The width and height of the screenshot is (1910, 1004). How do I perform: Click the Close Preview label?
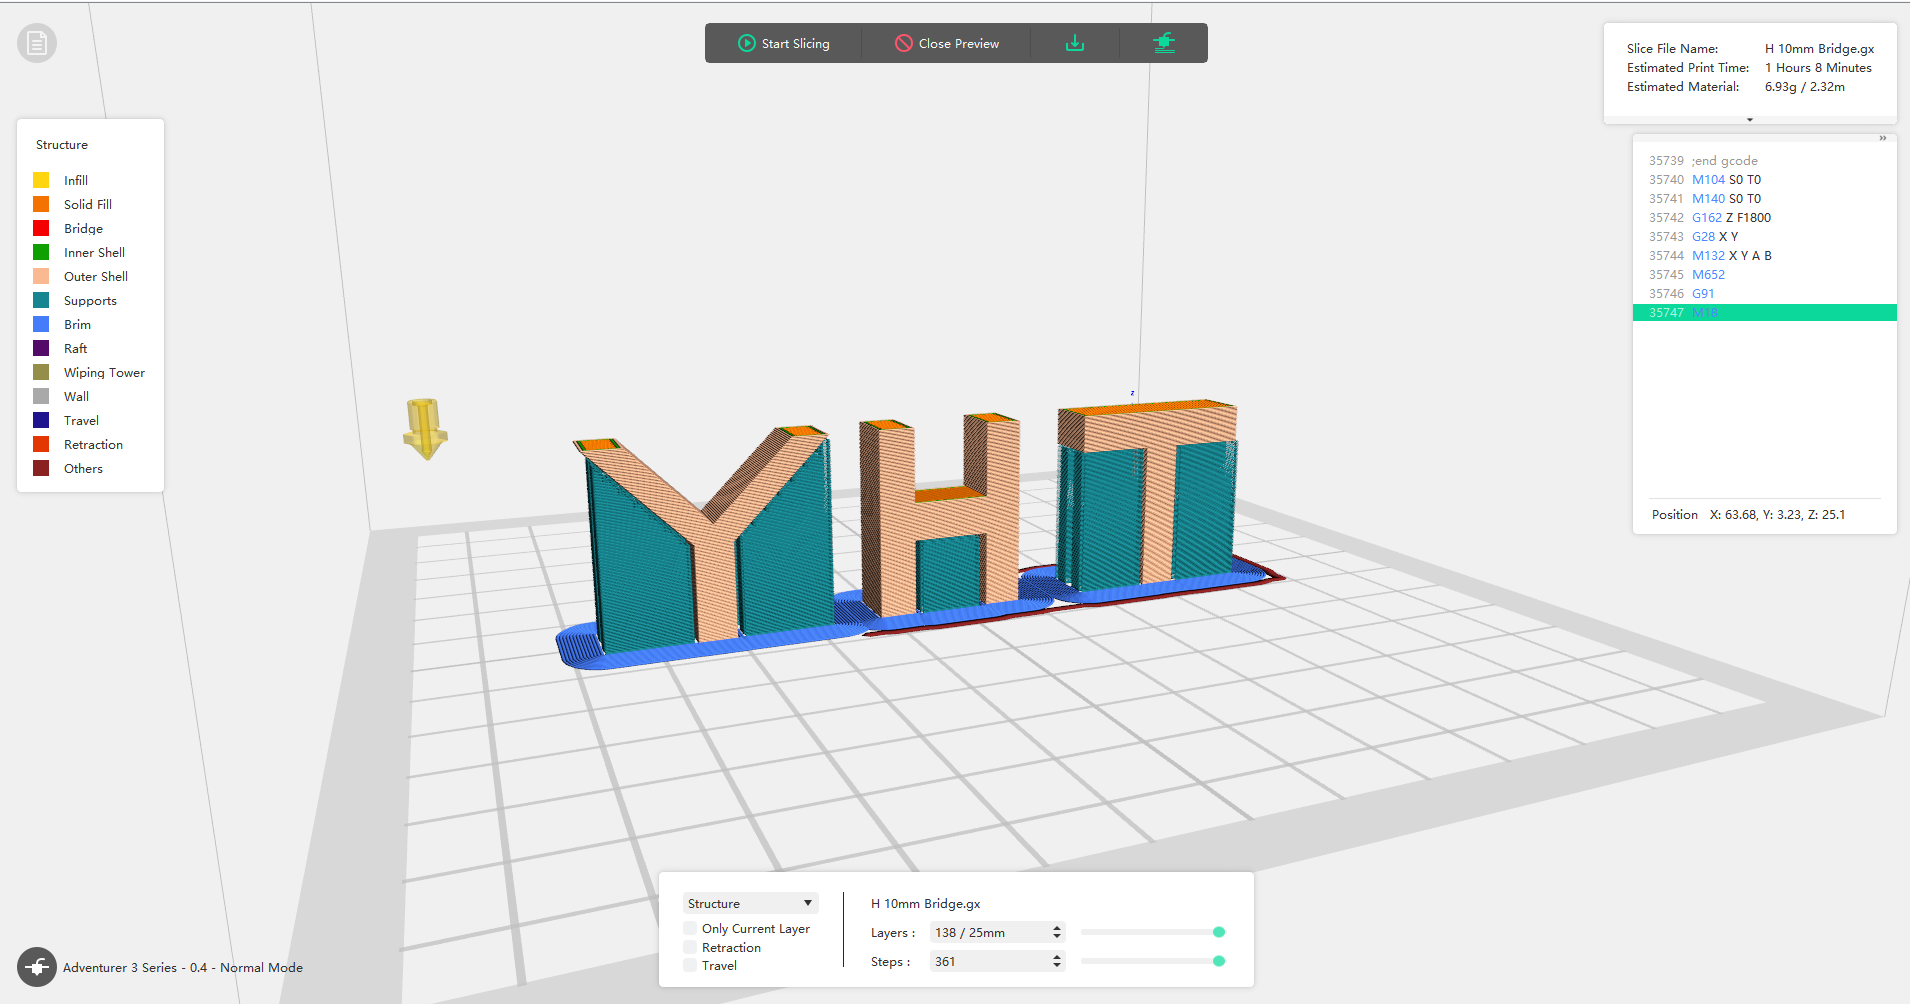[x=958, y=44]
